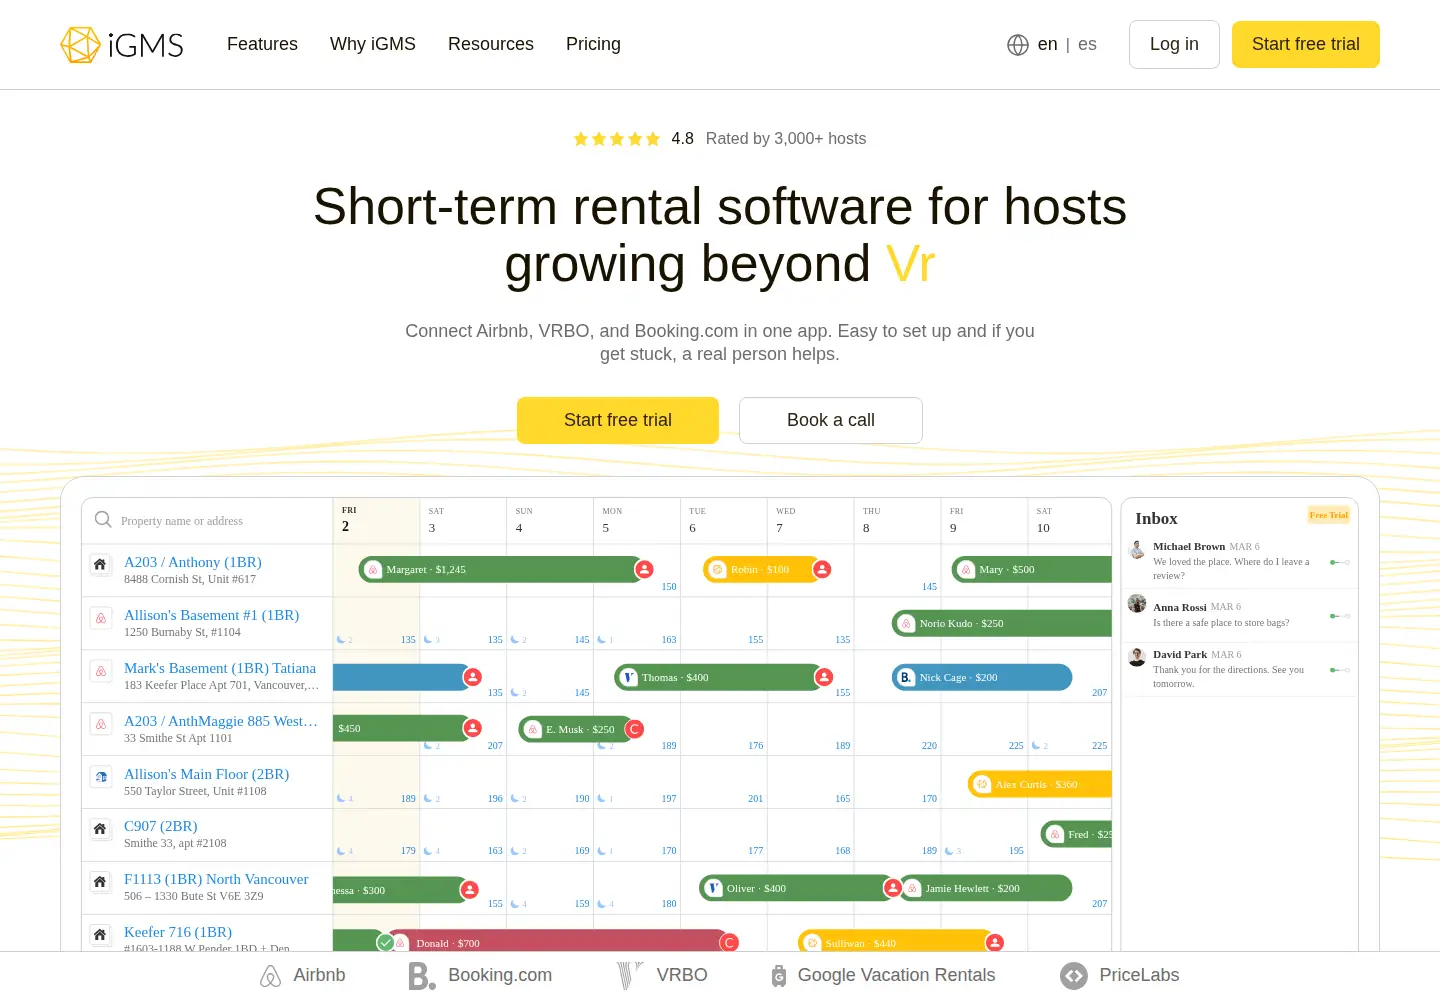Viewport: 1440px width, 1000px height.
Task: Open the Resources menu
Action: (x=491, y=44)
